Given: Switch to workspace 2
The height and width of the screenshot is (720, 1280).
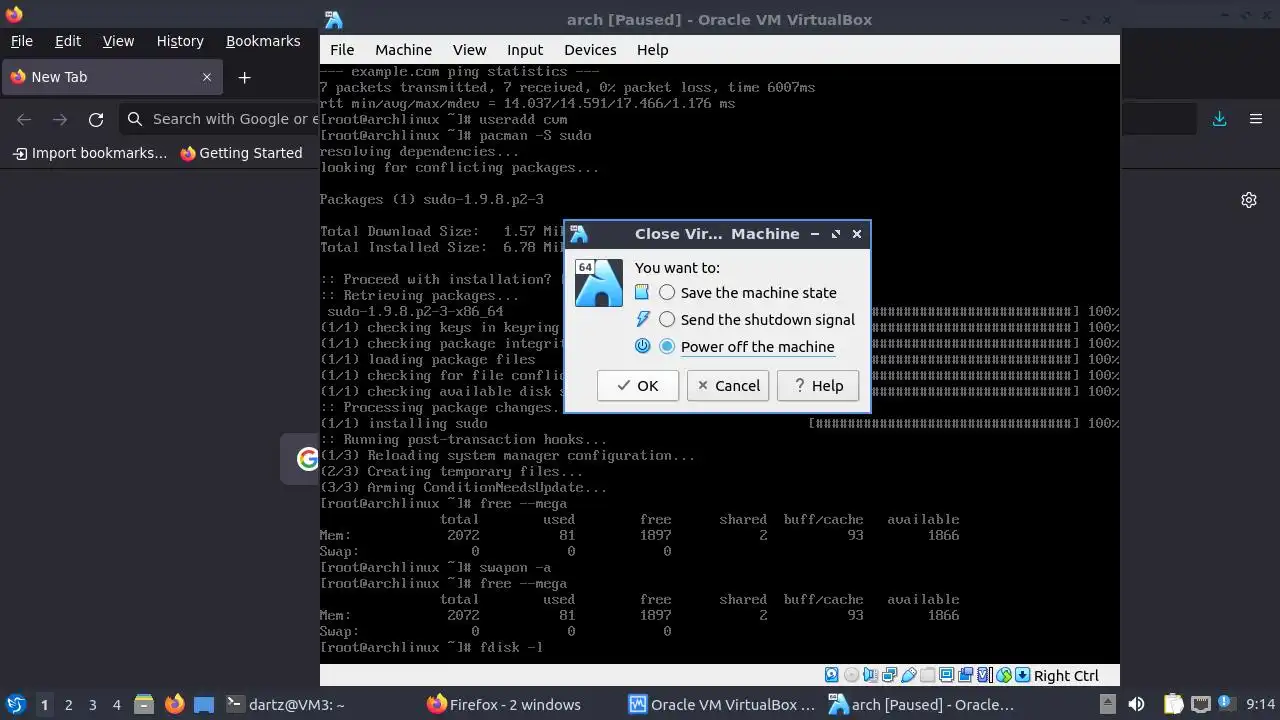Looking at the screenshot, I should 68,705.
